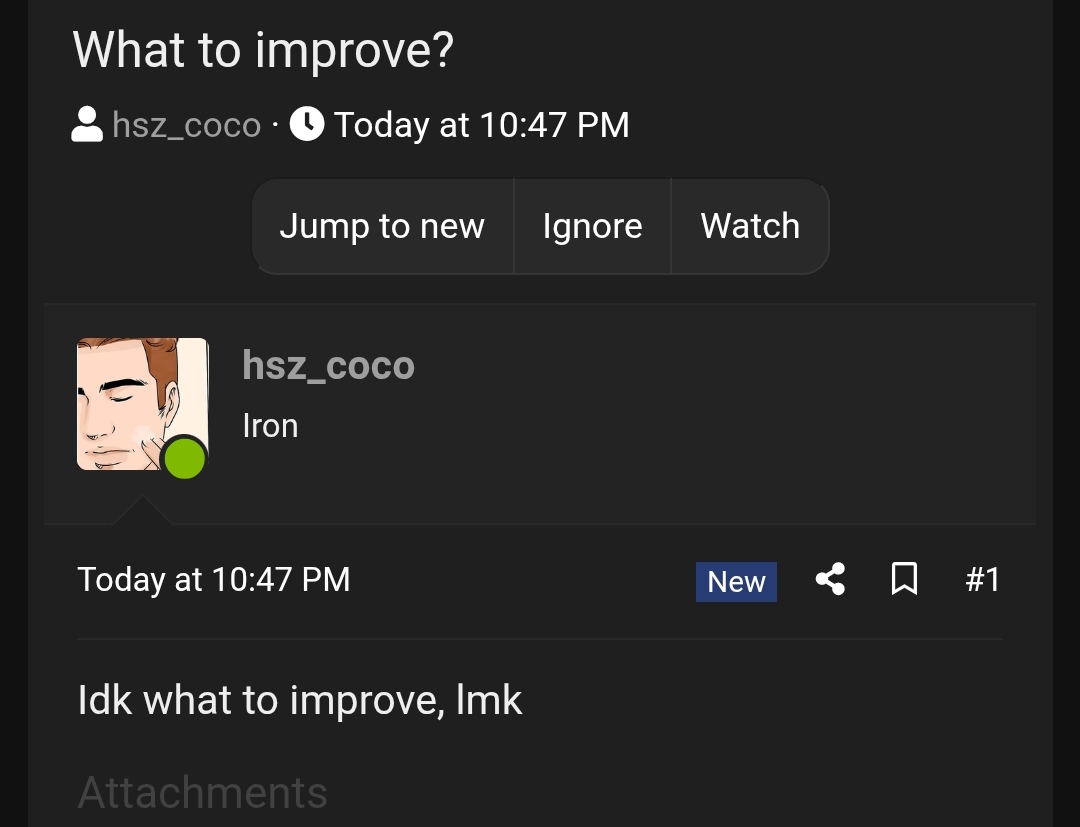Open the #1 post permalink
This screenshot has height=827, width=1080.
[x=982, y=579]
